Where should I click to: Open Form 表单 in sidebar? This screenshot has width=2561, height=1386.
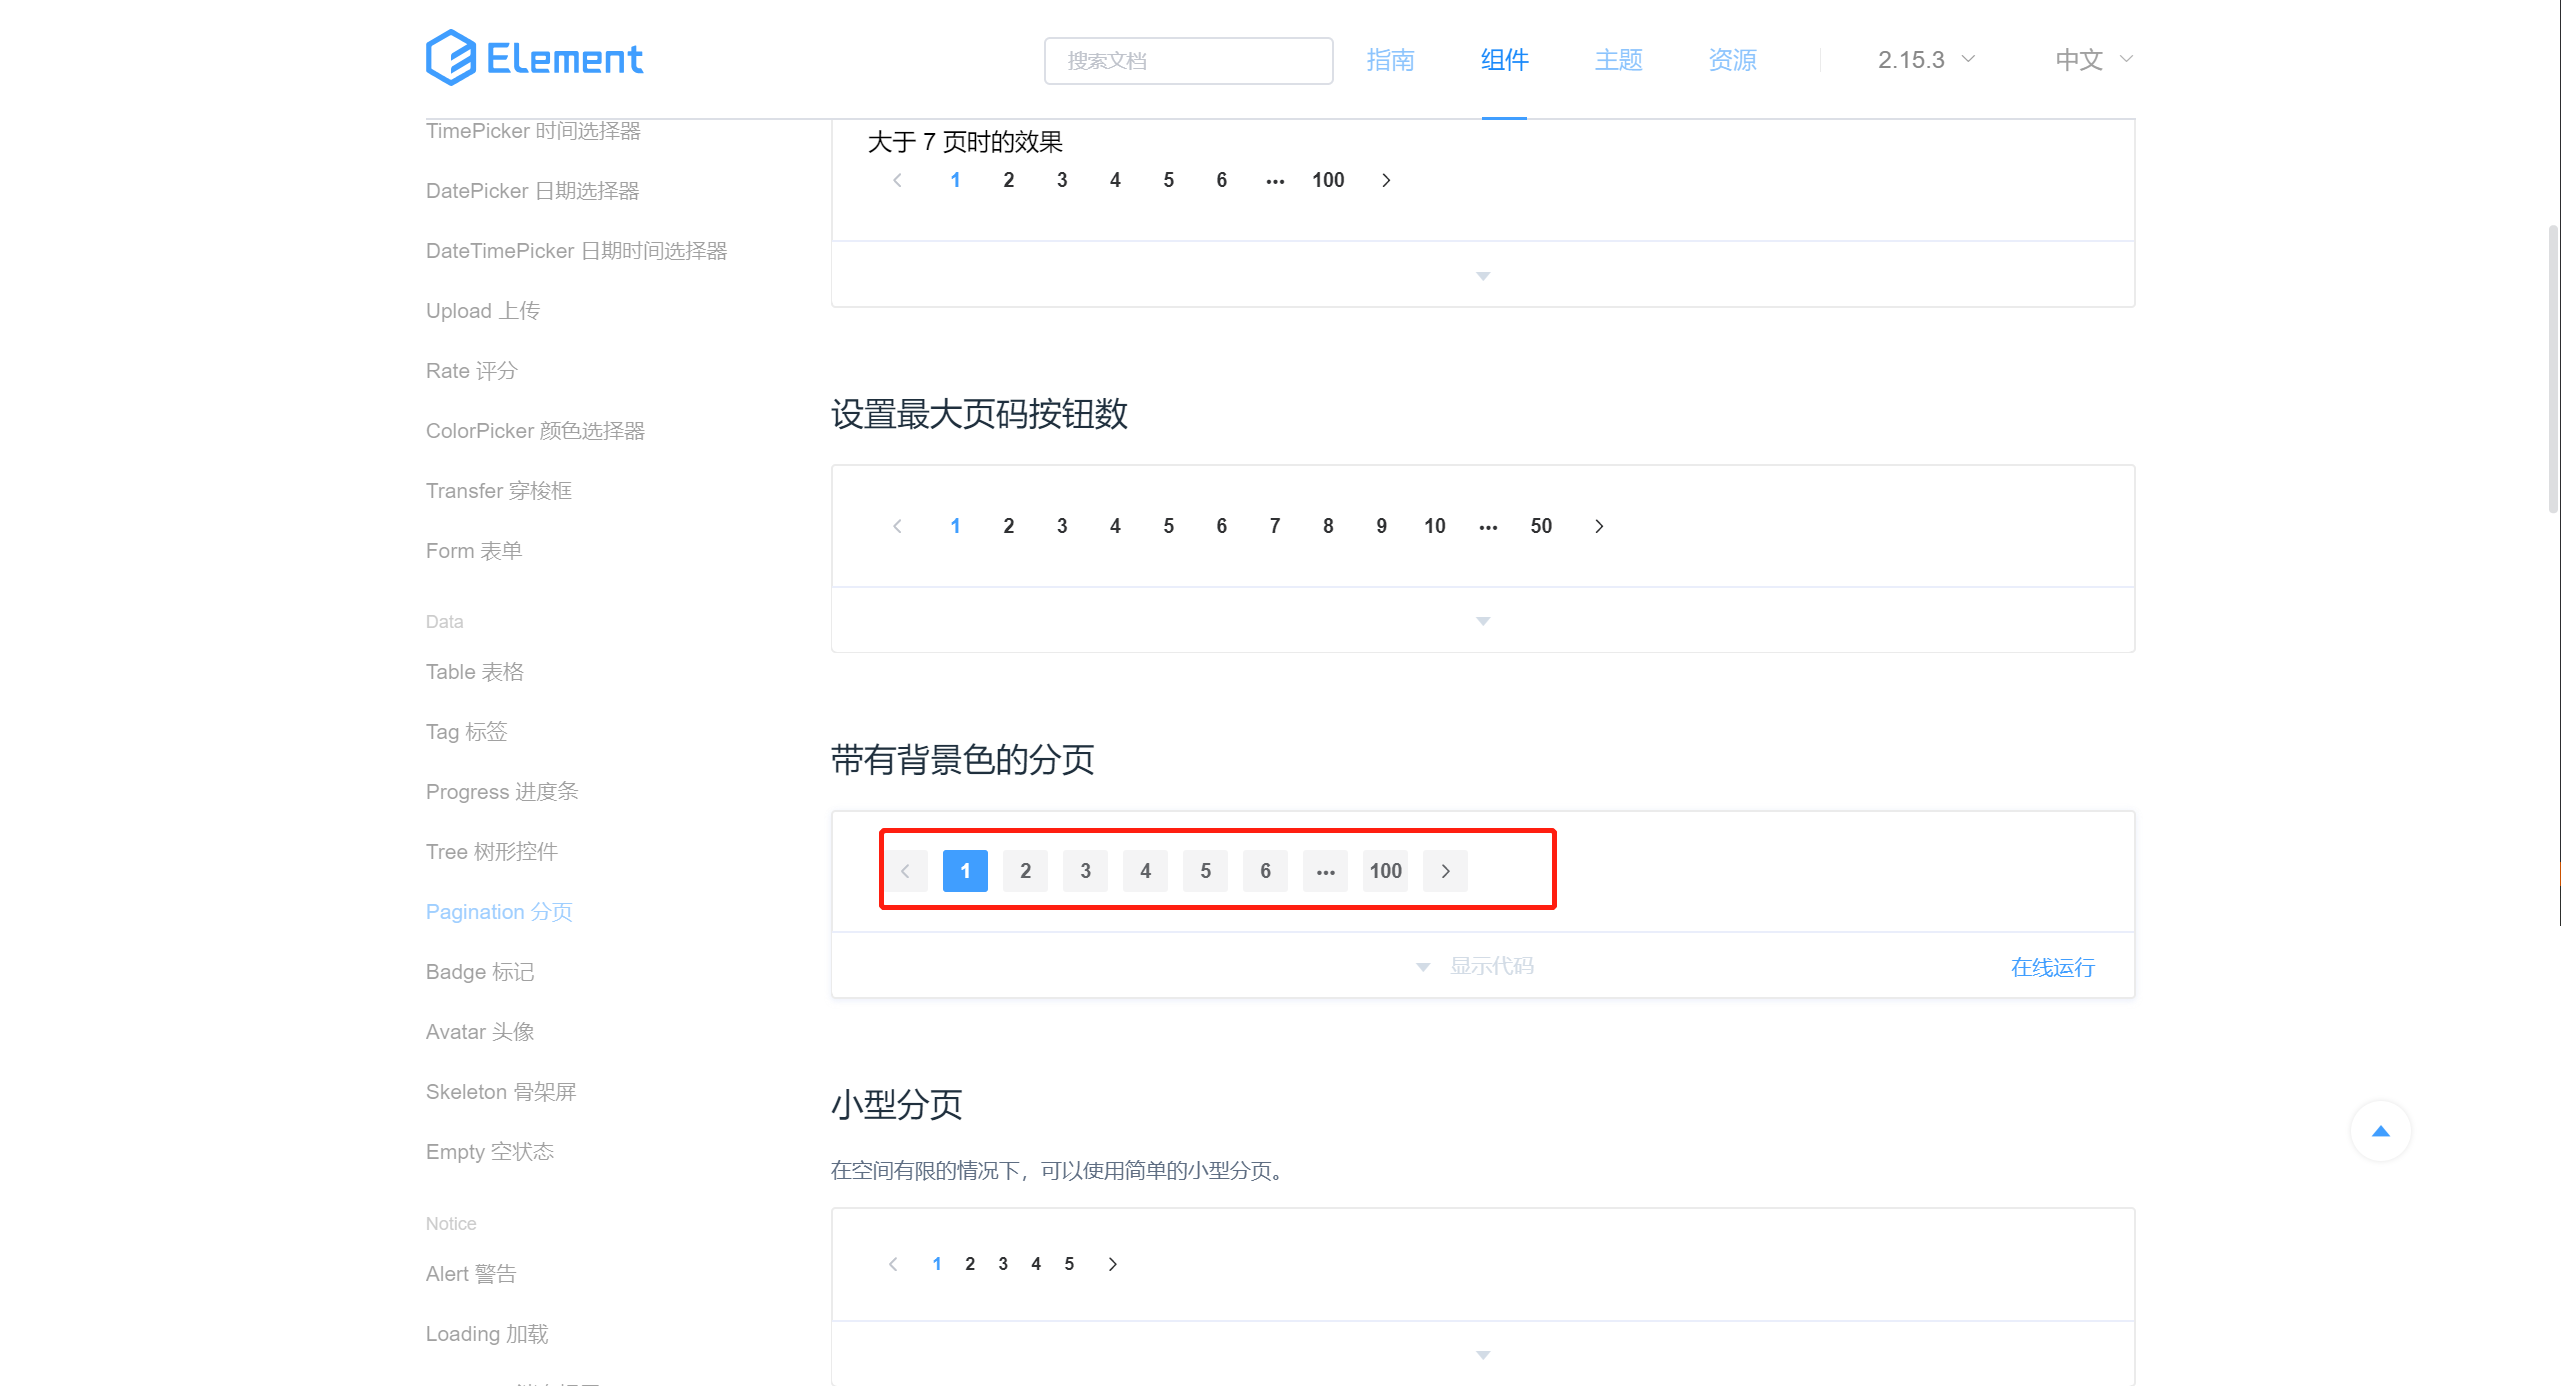click(473, 551)
